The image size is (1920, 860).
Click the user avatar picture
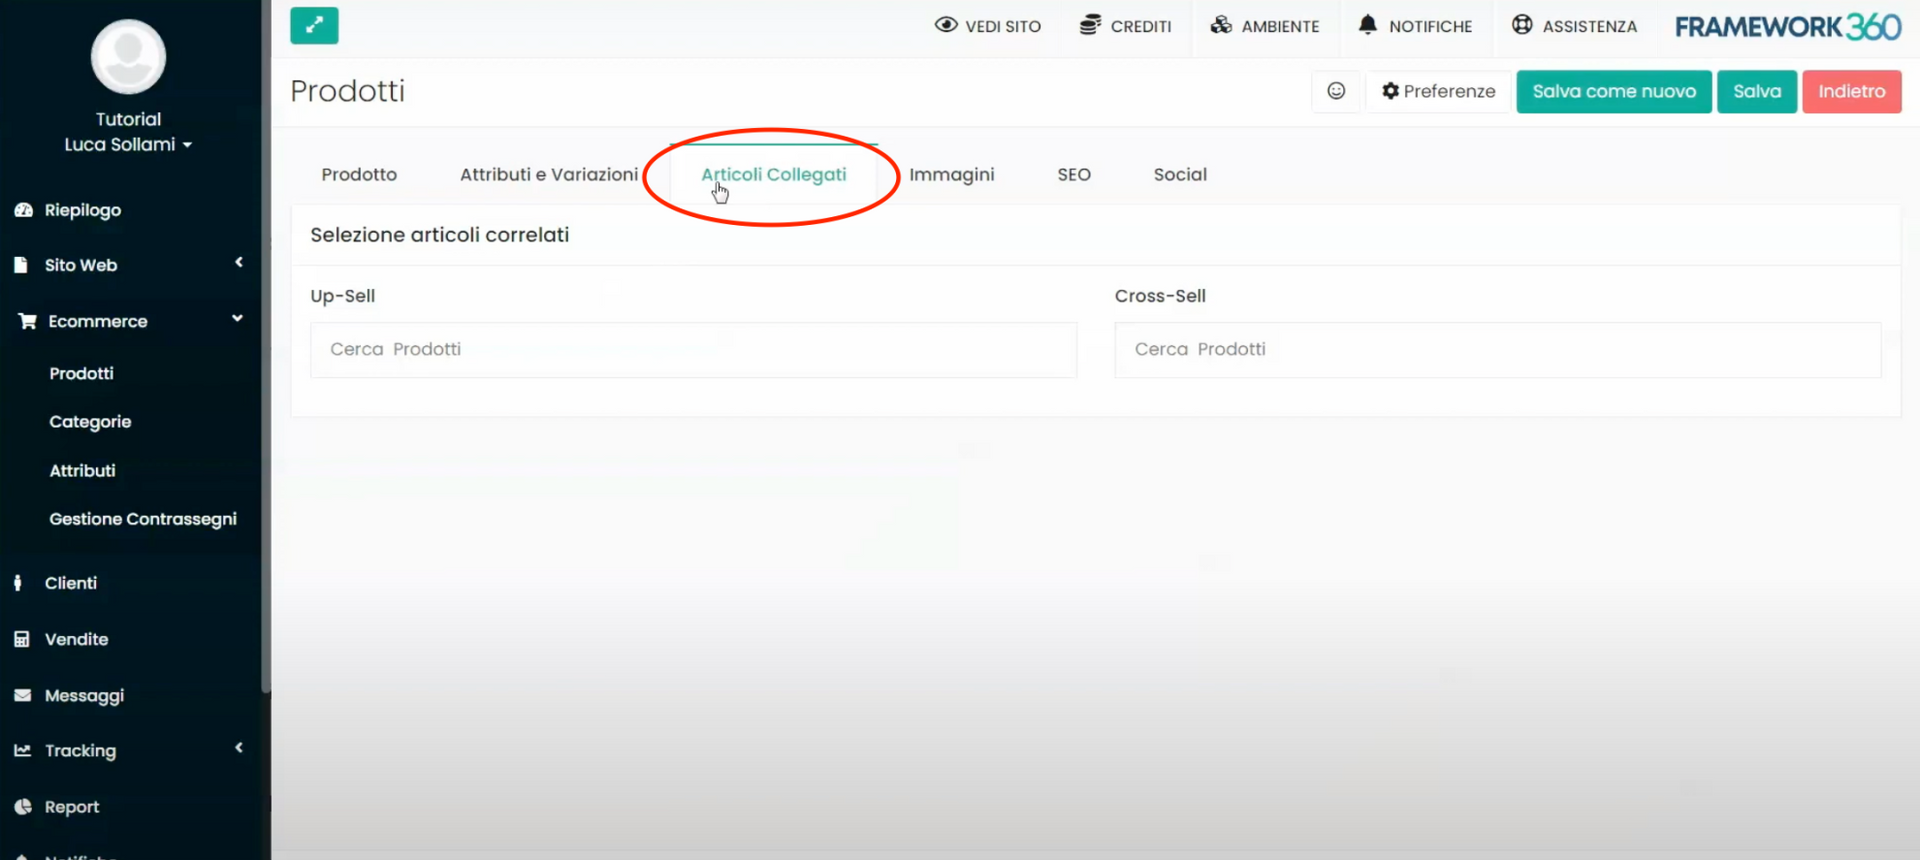(128, 57)
